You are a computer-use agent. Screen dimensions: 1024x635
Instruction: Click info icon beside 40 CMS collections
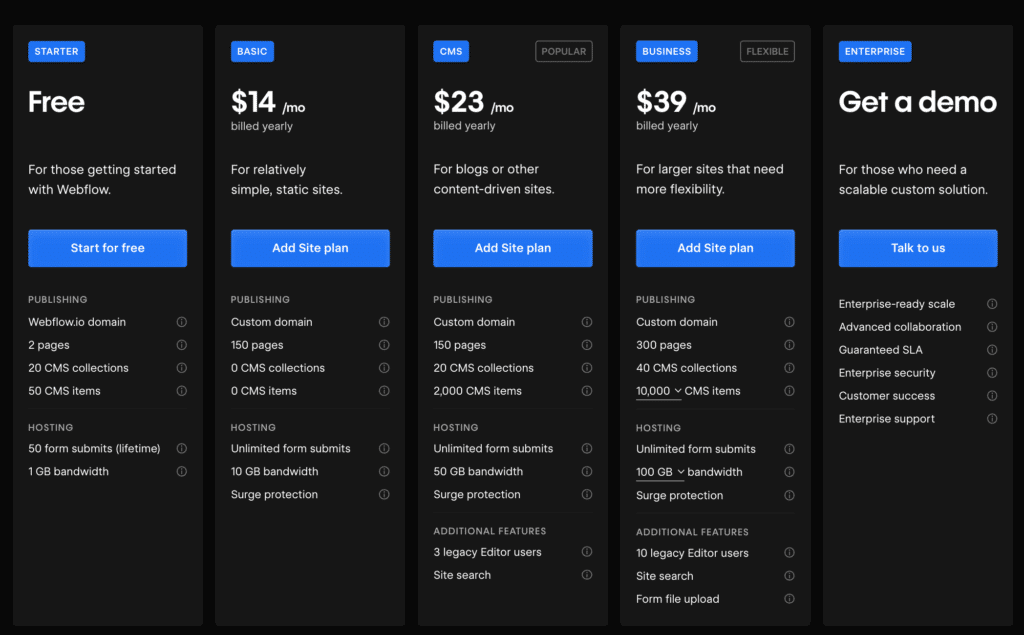click(790, 368)
